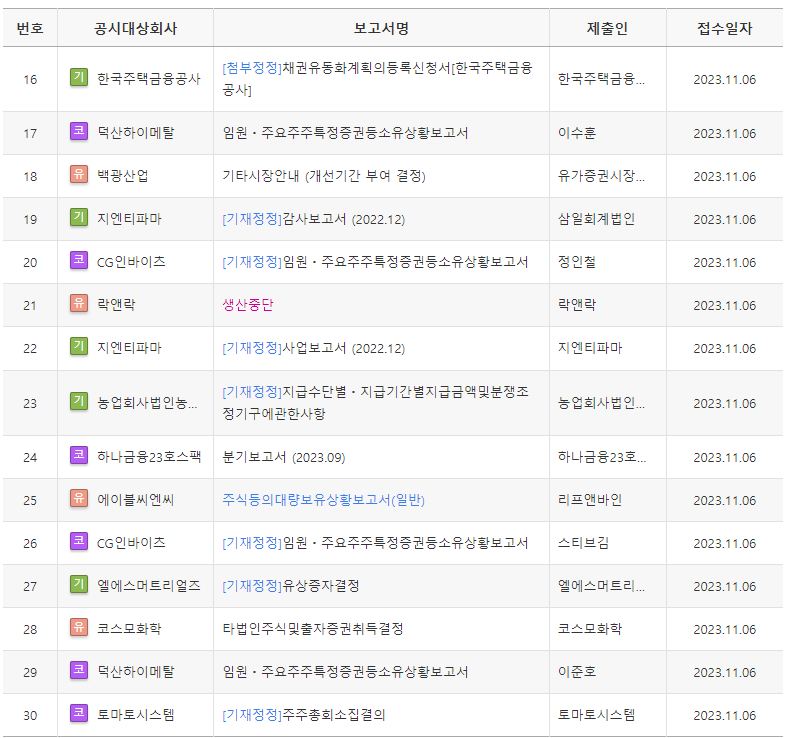Click the purple 코 icon in row 17
The width and height of the screenshot is (793, 738).
pyautogui.click(x=79, y=132)
